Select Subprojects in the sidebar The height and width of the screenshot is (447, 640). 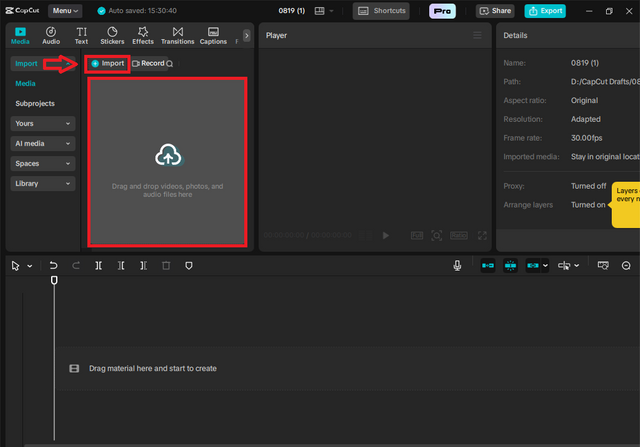pos(35,104)
